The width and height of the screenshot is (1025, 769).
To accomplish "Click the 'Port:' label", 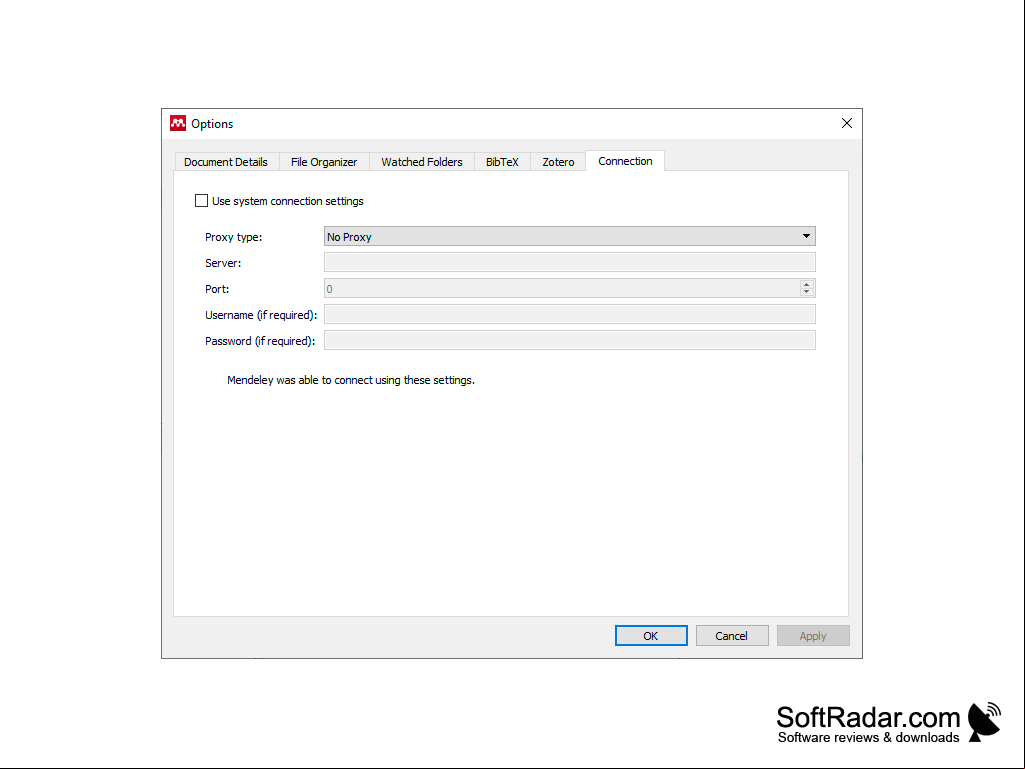I will (217, 288).
